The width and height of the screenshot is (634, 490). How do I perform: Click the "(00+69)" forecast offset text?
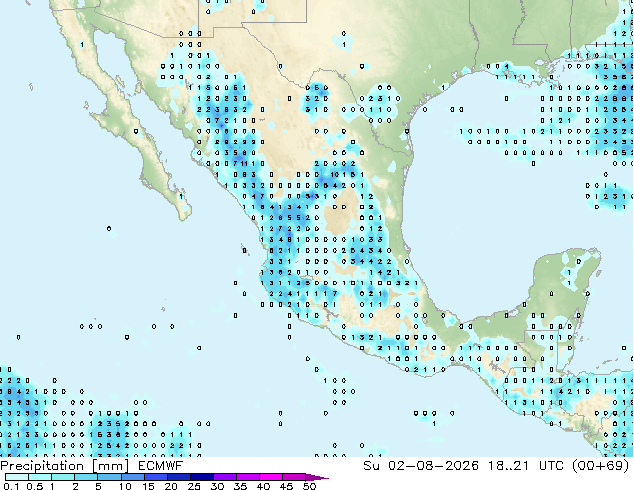point(601,466)
